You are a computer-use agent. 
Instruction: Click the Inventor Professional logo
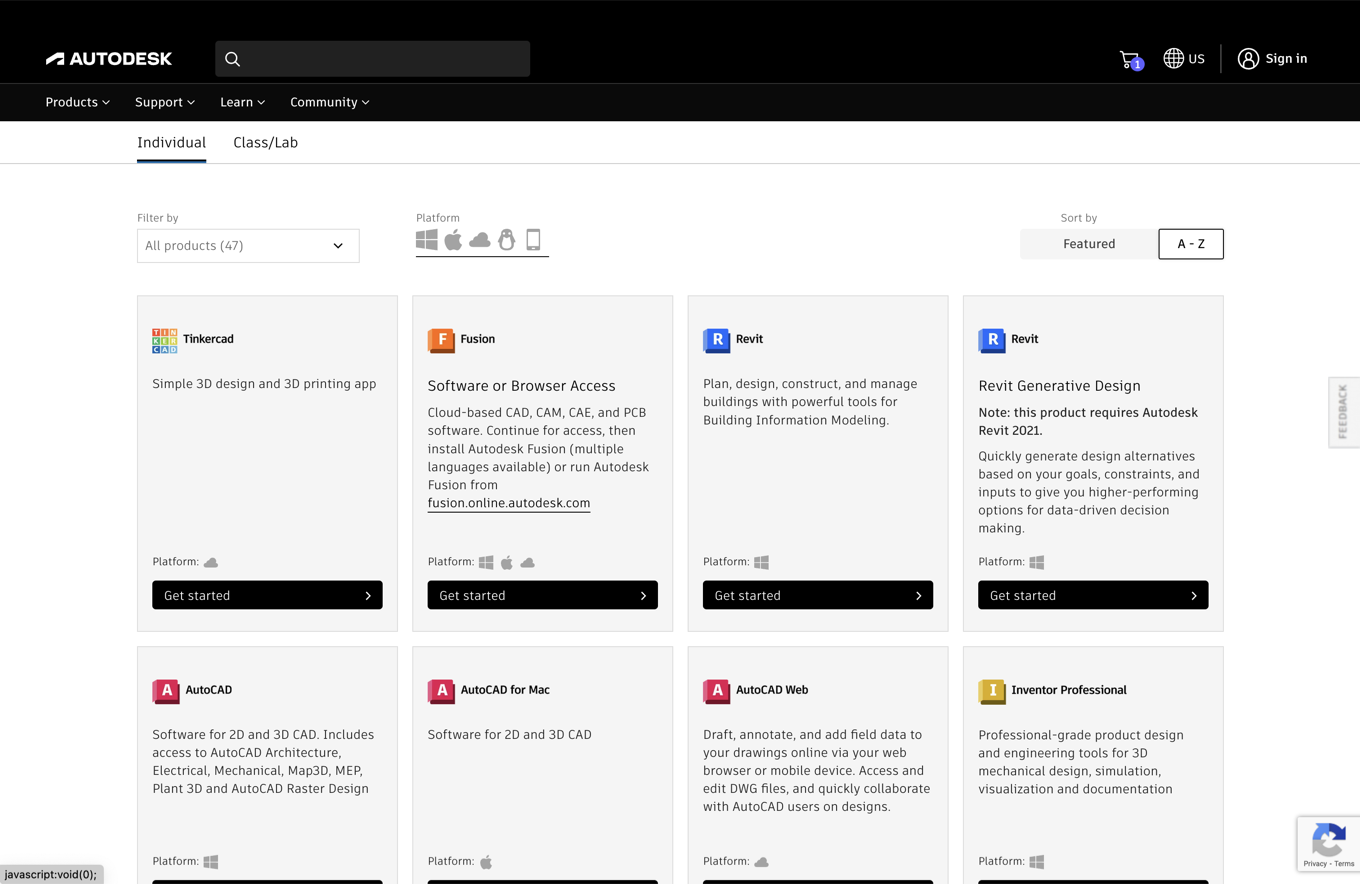[992, 690]
